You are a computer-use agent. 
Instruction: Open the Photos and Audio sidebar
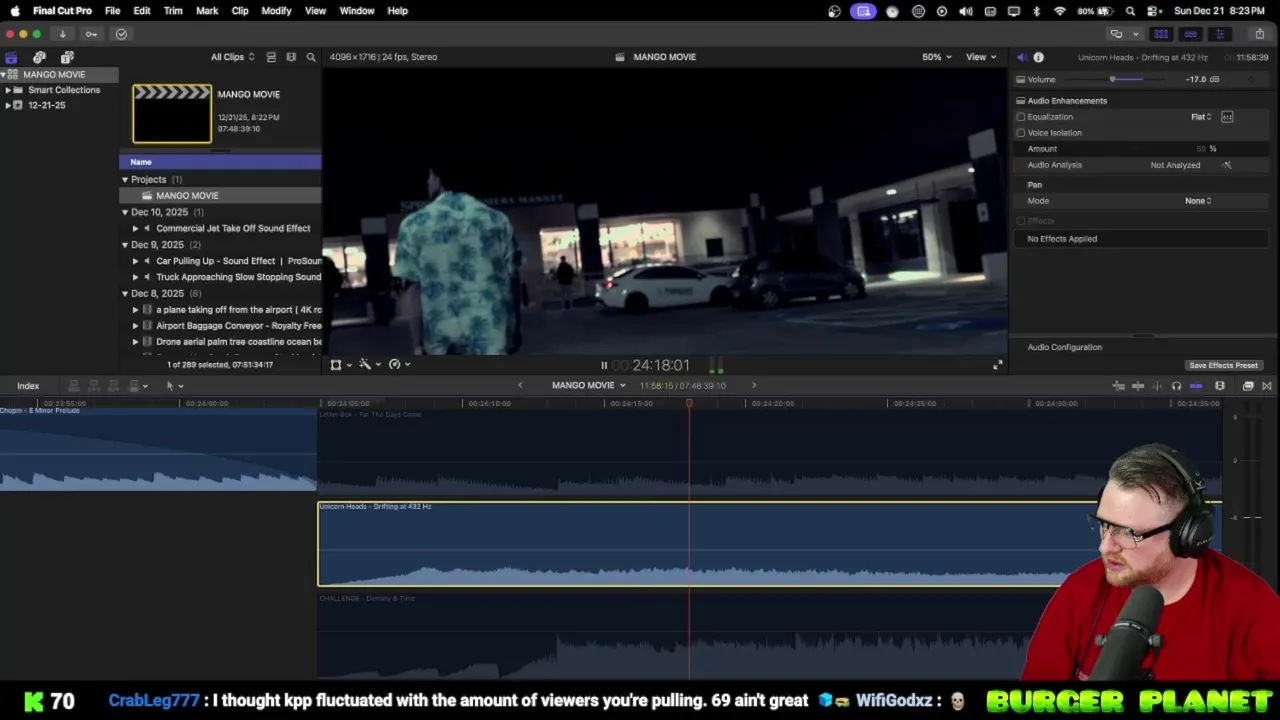coord(39,57)
